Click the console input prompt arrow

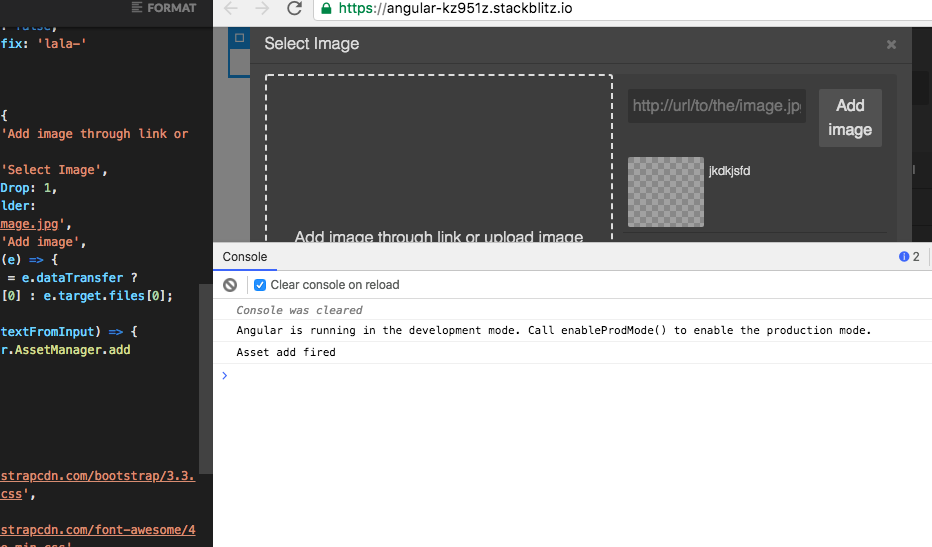pyautogui.click(x=225, y=375)
